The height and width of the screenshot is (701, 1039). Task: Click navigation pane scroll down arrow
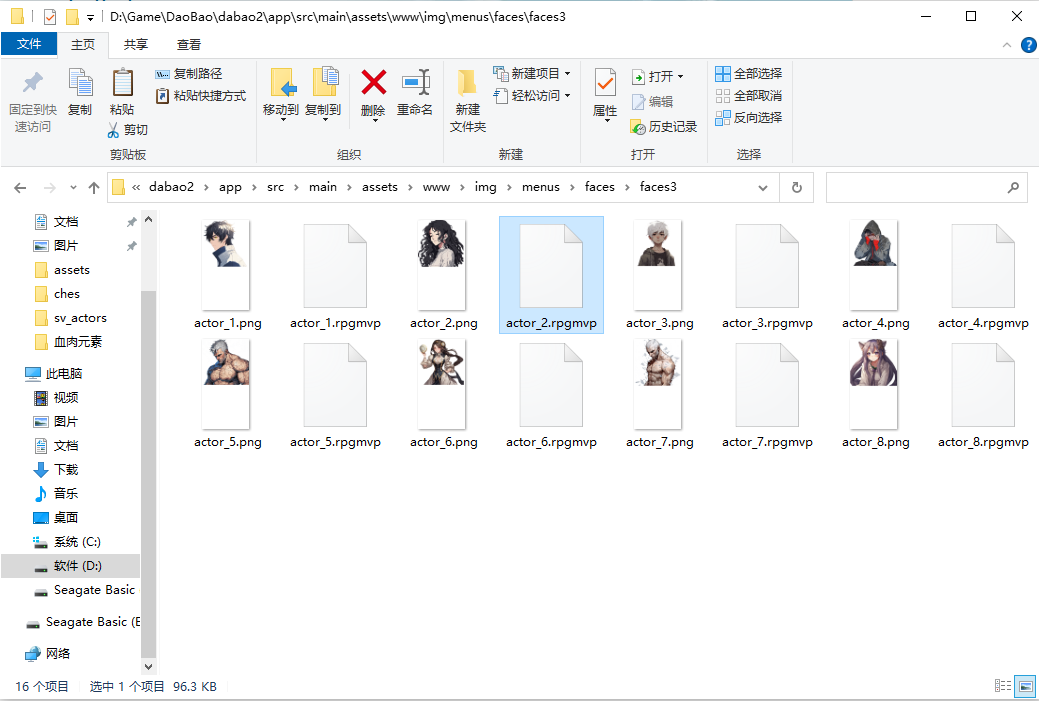click(148, 667)
